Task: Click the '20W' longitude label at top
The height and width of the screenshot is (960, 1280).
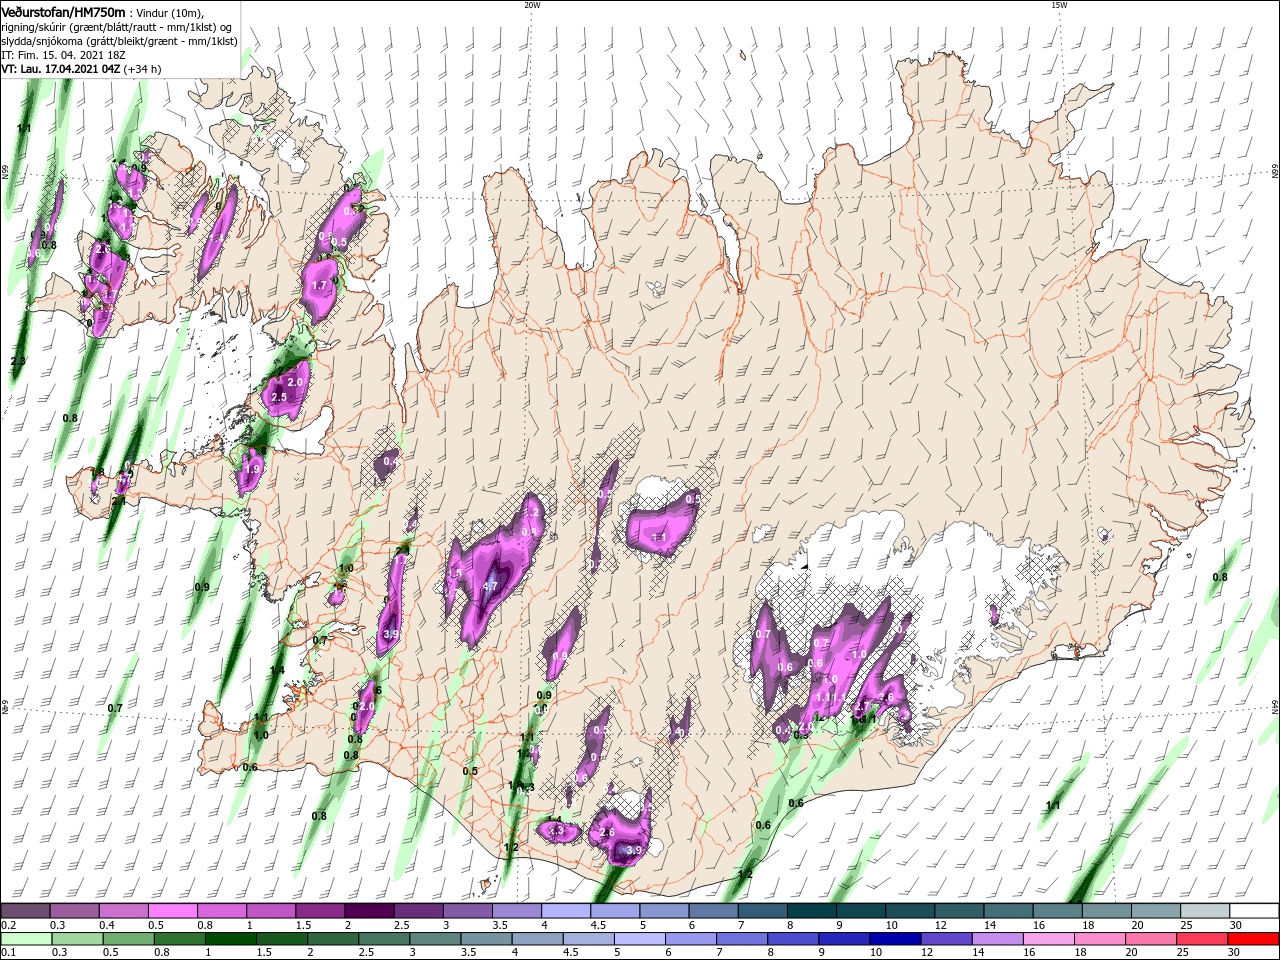Action: [x=532, y=5]
